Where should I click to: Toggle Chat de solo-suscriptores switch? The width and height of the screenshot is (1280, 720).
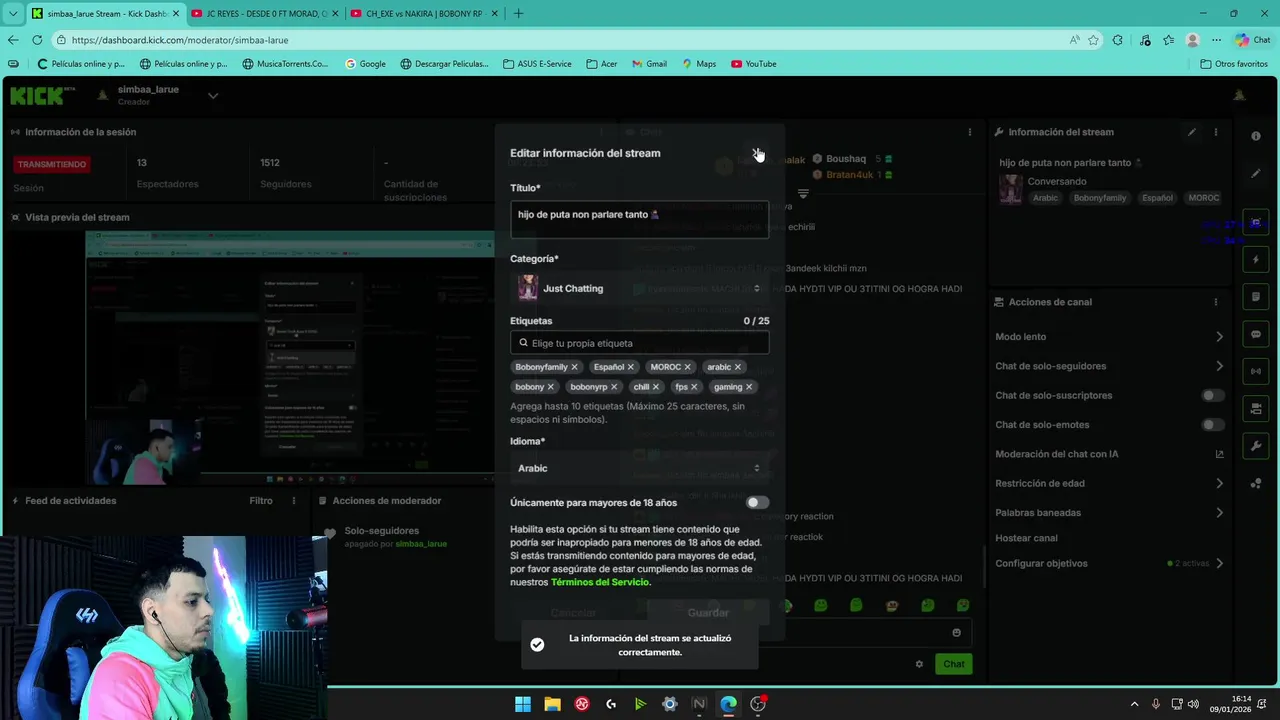1213,395
